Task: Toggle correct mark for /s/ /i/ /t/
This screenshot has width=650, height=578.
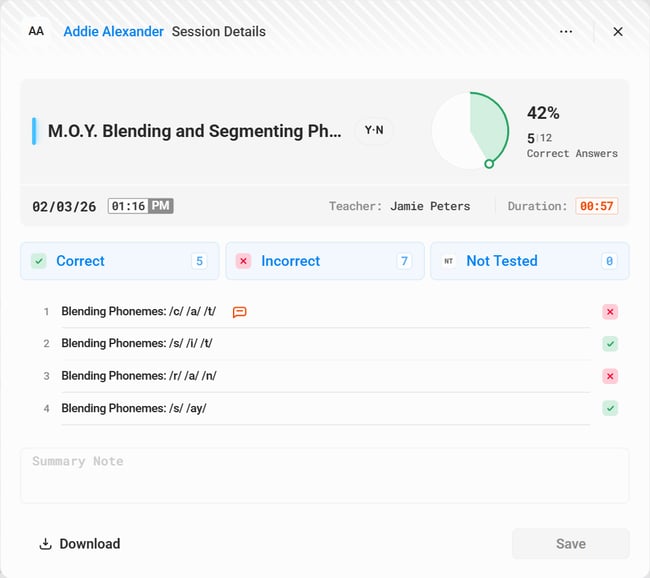Action: (x=610, y=344)
